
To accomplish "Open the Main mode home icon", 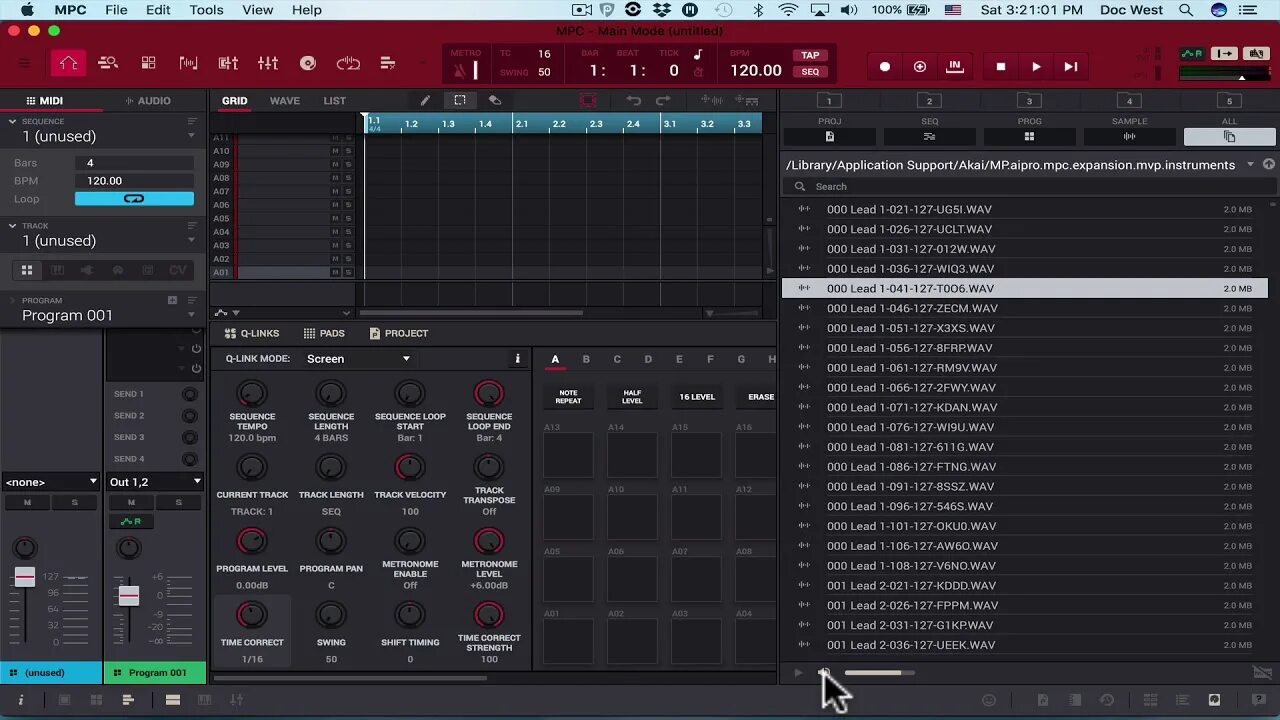I will tap(68, 63).
